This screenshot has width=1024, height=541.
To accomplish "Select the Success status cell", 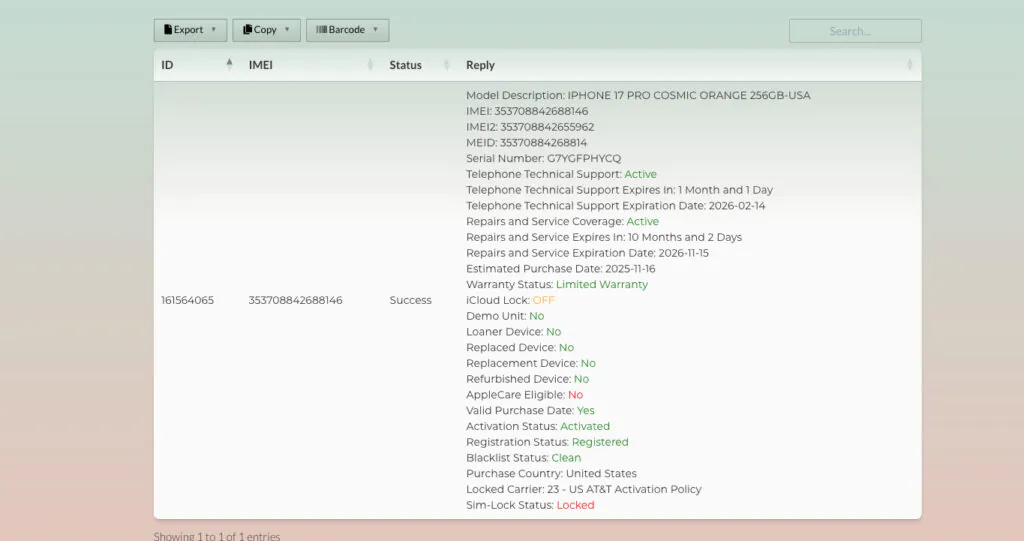I will pyautogui.click(x=410, y=301).
